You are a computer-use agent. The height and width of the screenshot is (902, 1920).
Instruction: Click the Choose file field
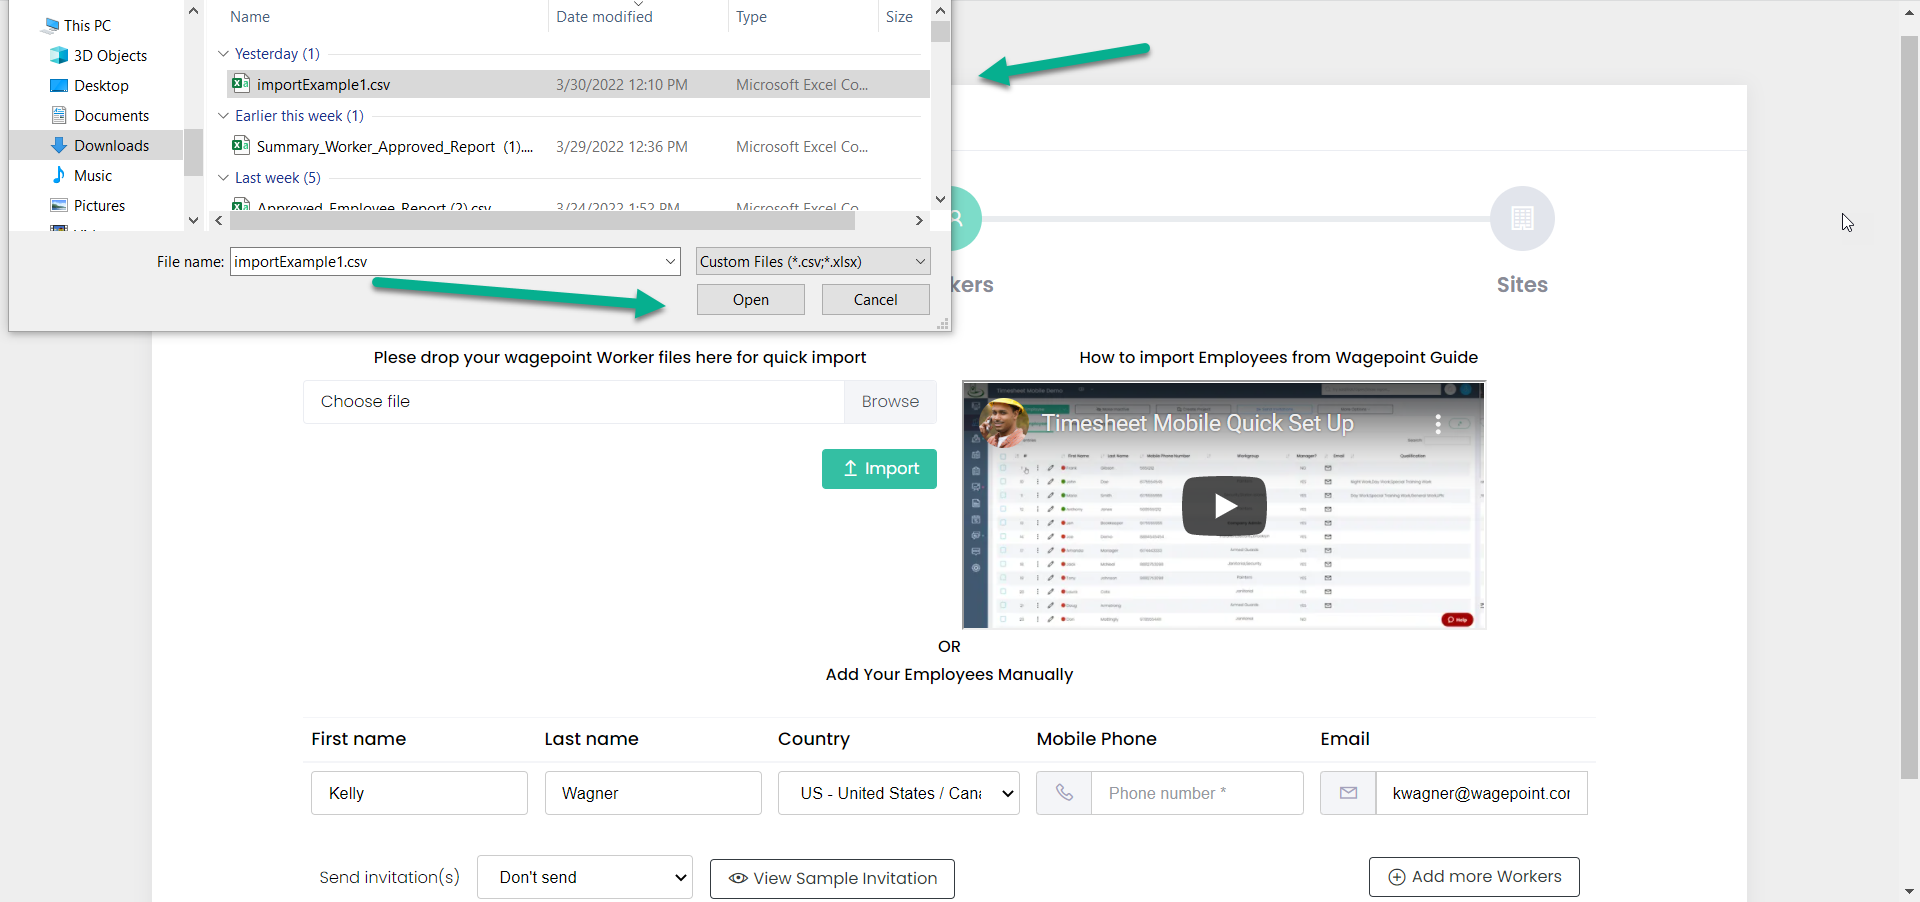[574, 401]
